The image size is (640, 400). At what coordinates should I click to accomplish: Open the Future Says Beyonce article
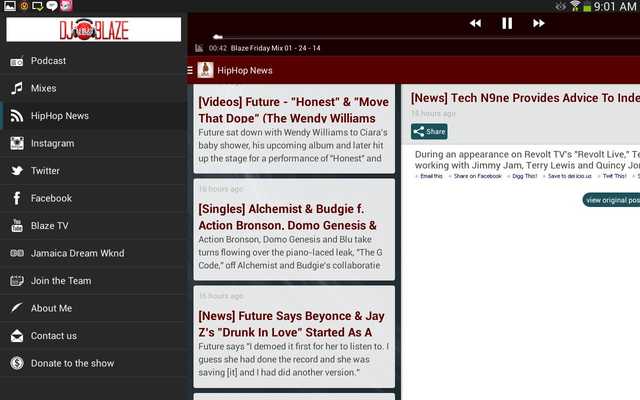click(294, 337)
